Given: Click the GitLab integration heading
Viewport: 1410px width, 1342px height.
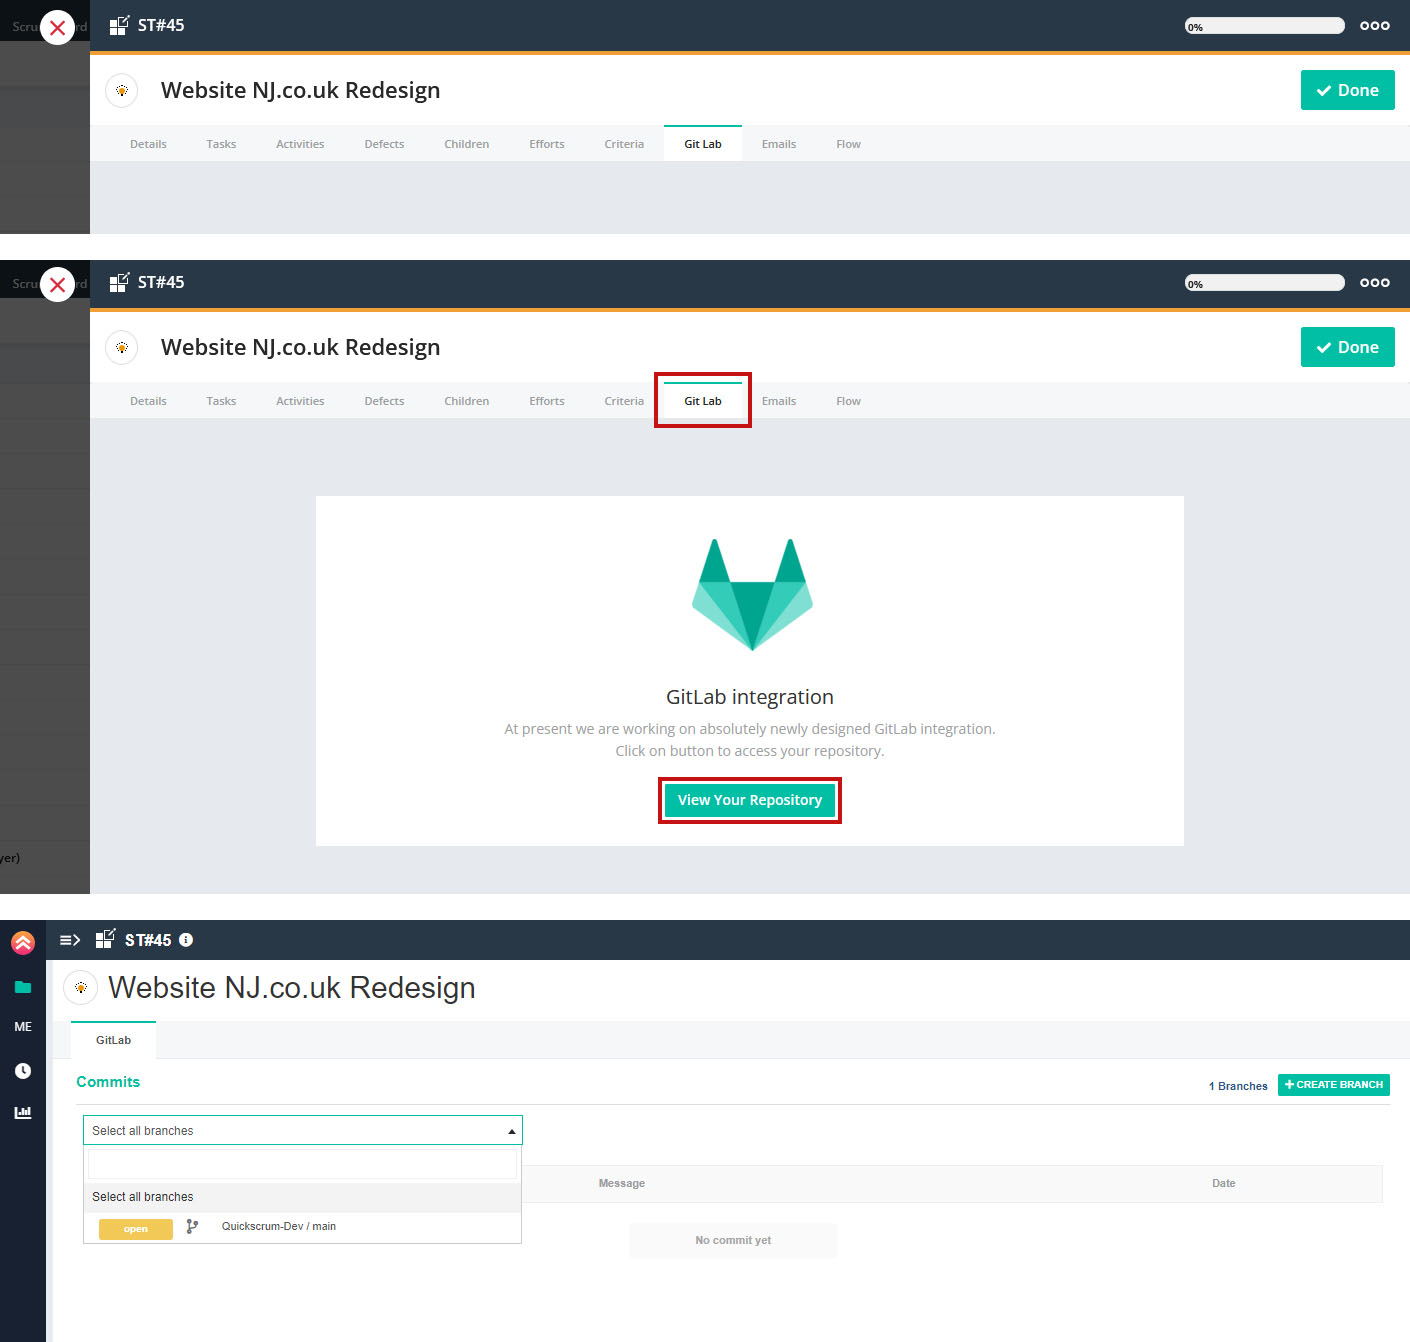Looking at the screenshot, I should tap(750, 697).
